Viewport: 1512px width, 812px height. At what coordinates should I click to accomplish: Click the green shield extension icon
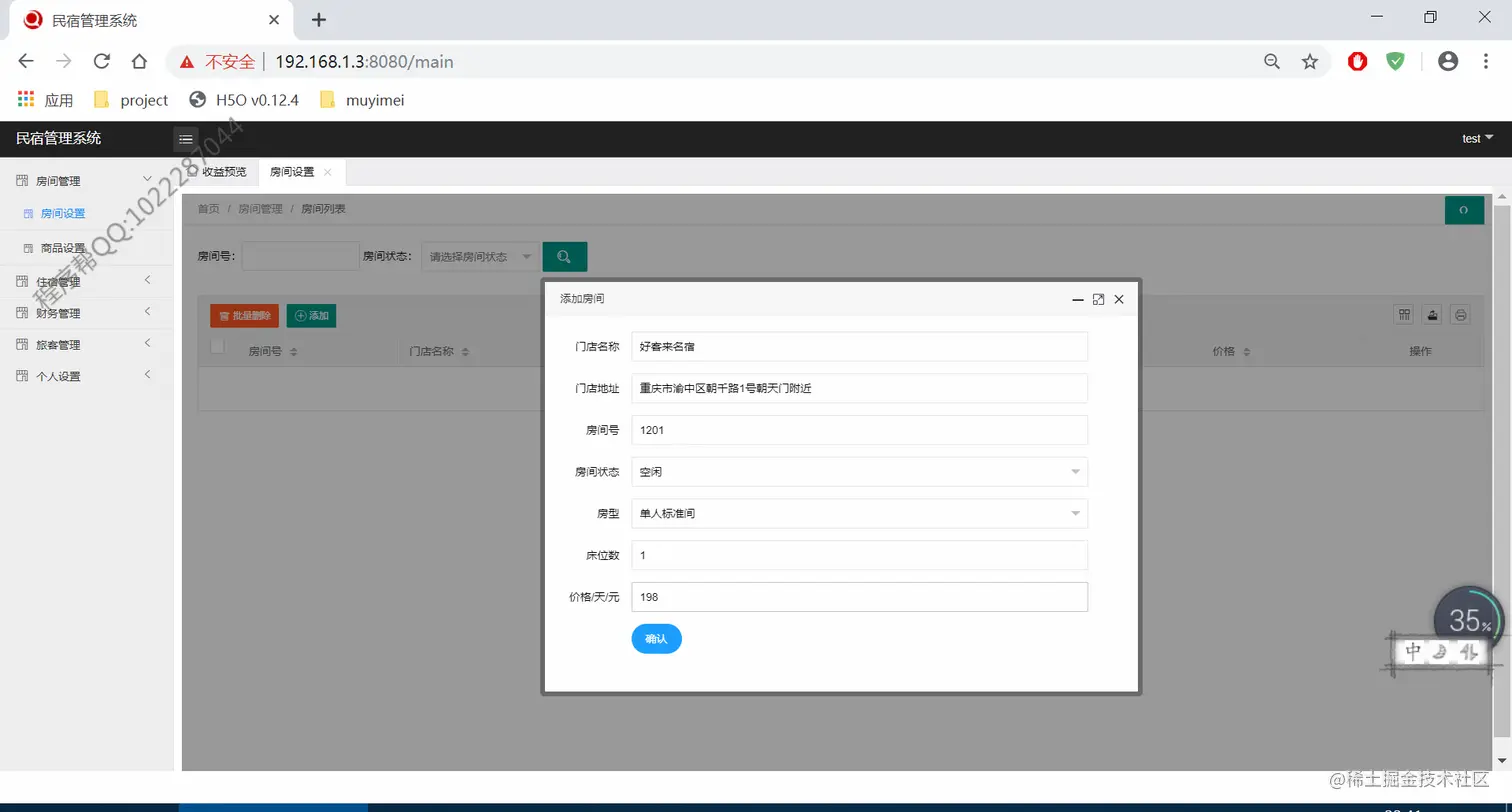tap(1395, 61)
